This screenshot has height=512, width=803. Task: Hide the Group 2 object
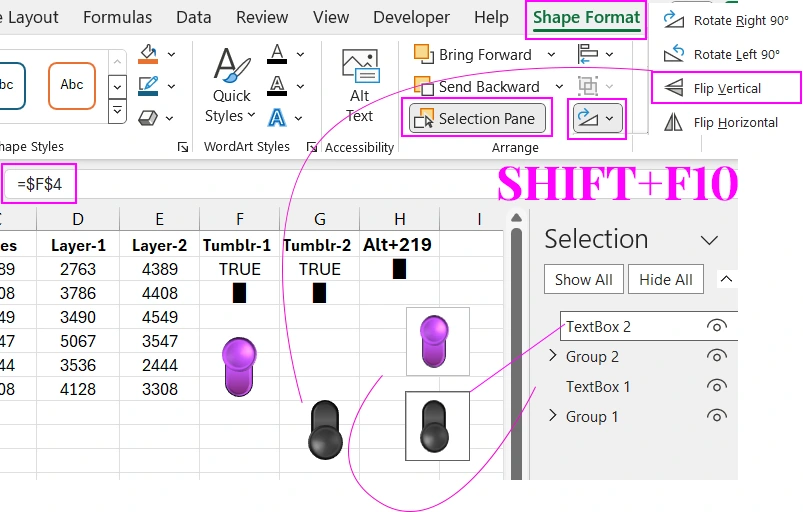coord(716,356)
